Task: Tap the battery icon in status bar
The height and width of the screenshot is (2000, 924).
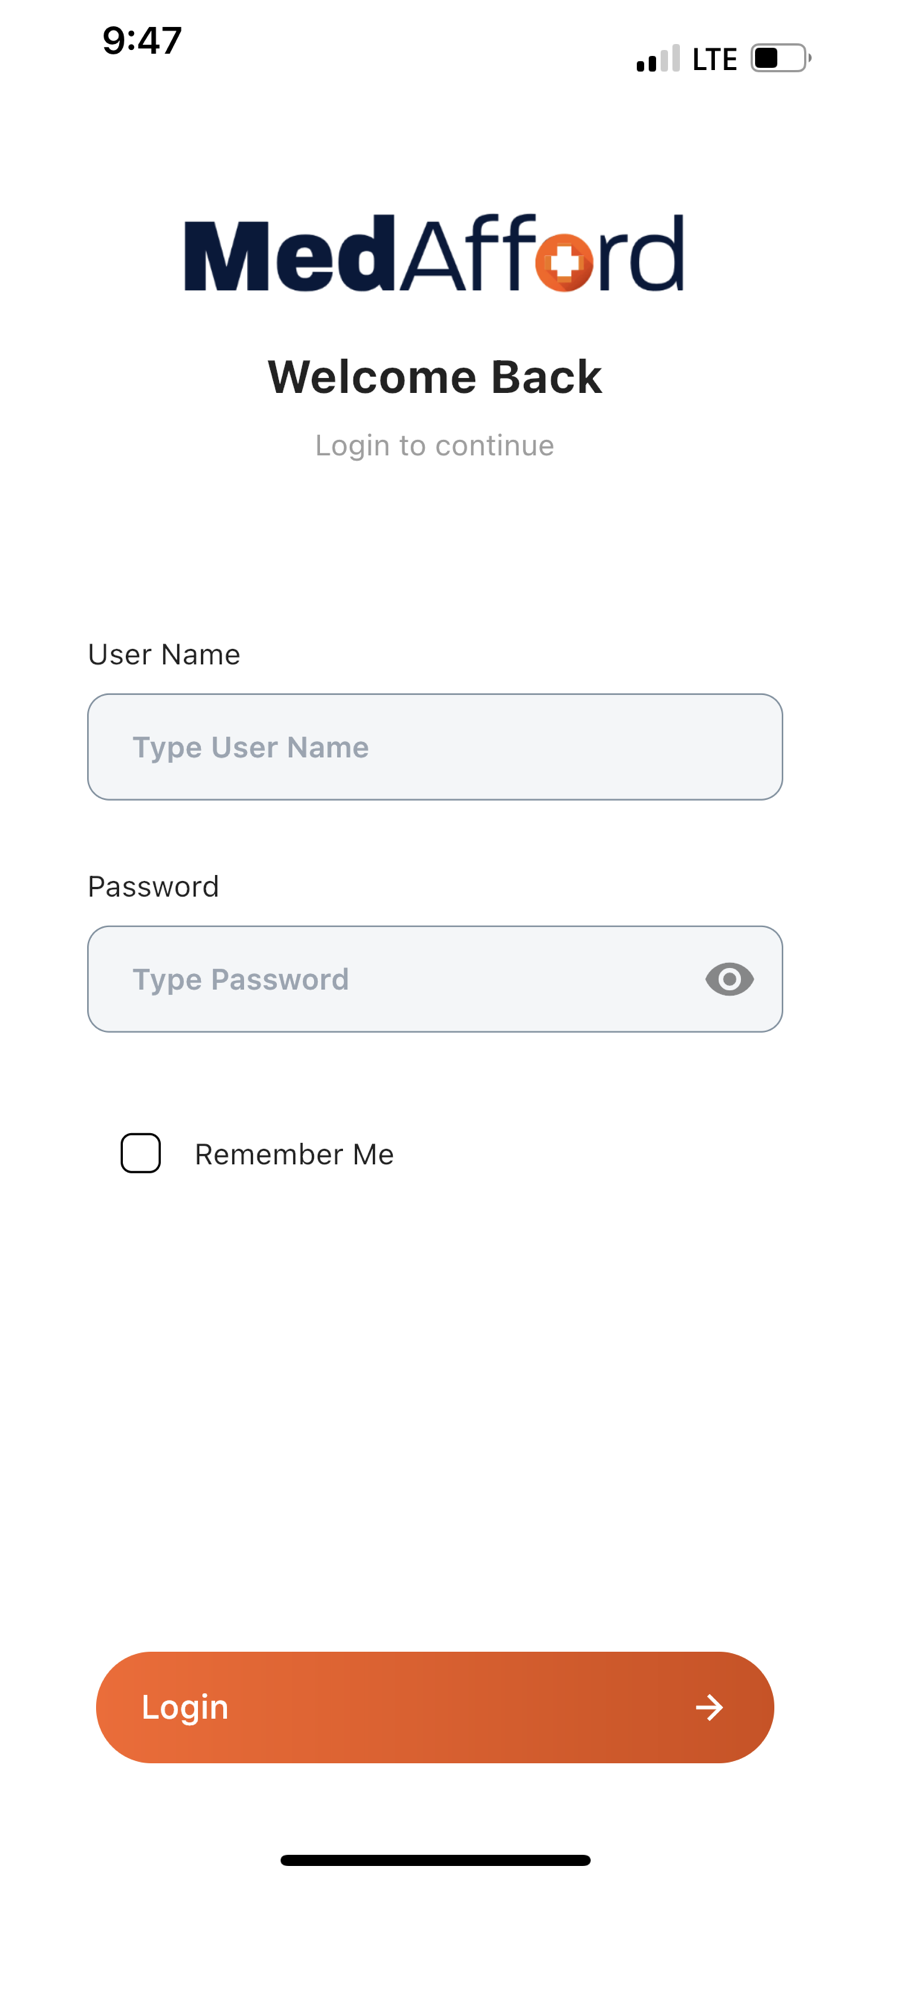Action: tap(780, 58)
